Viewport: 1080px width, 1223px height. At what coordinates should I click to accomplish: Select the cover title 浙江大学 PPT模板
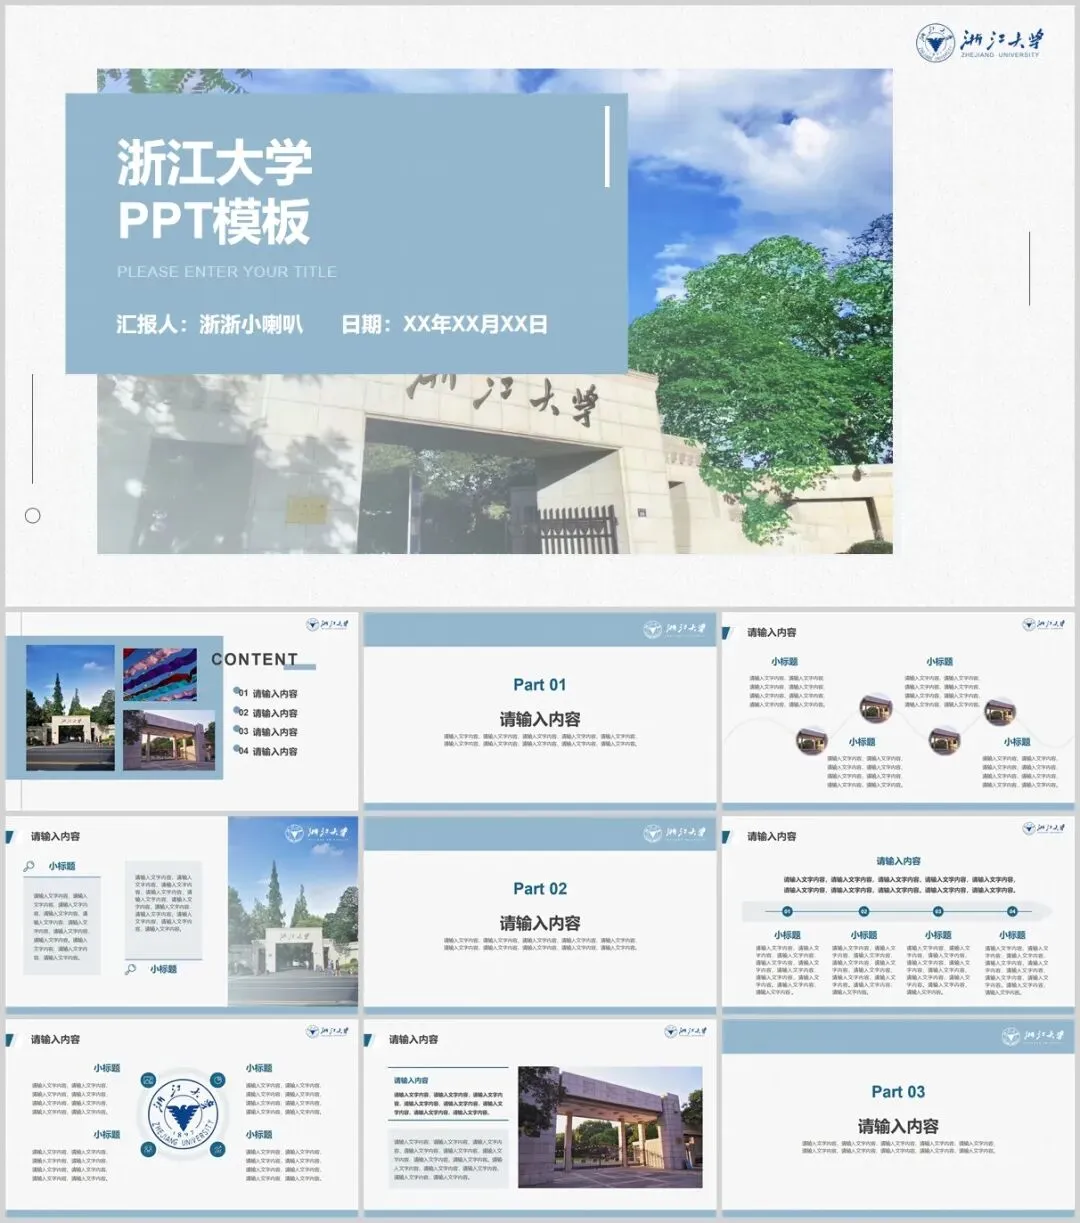click(215, 192)
